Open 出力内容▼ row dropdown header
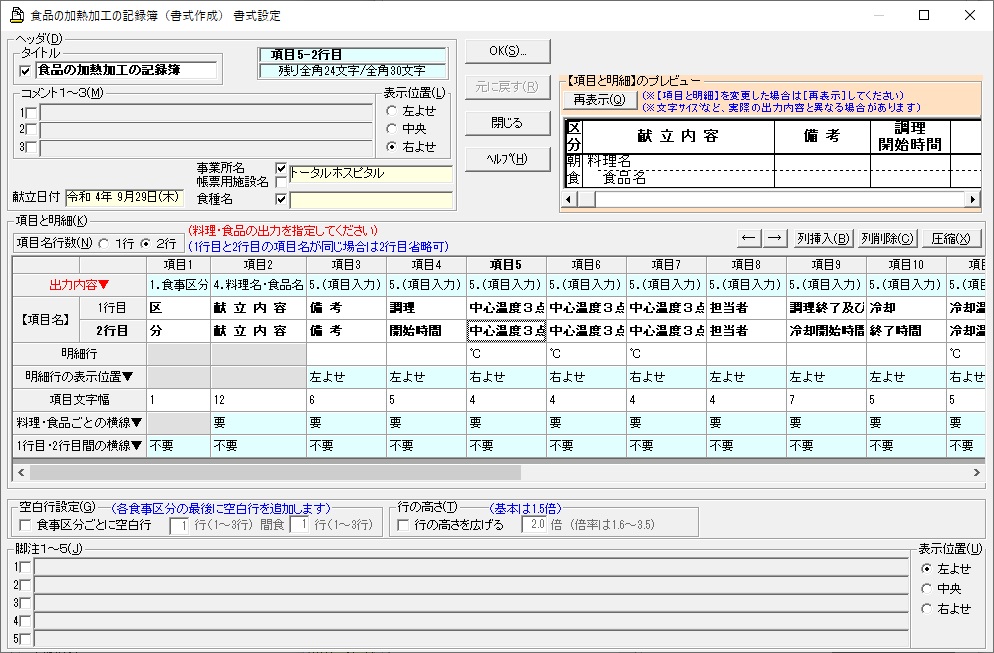994x653 pixels. (79, 285)
